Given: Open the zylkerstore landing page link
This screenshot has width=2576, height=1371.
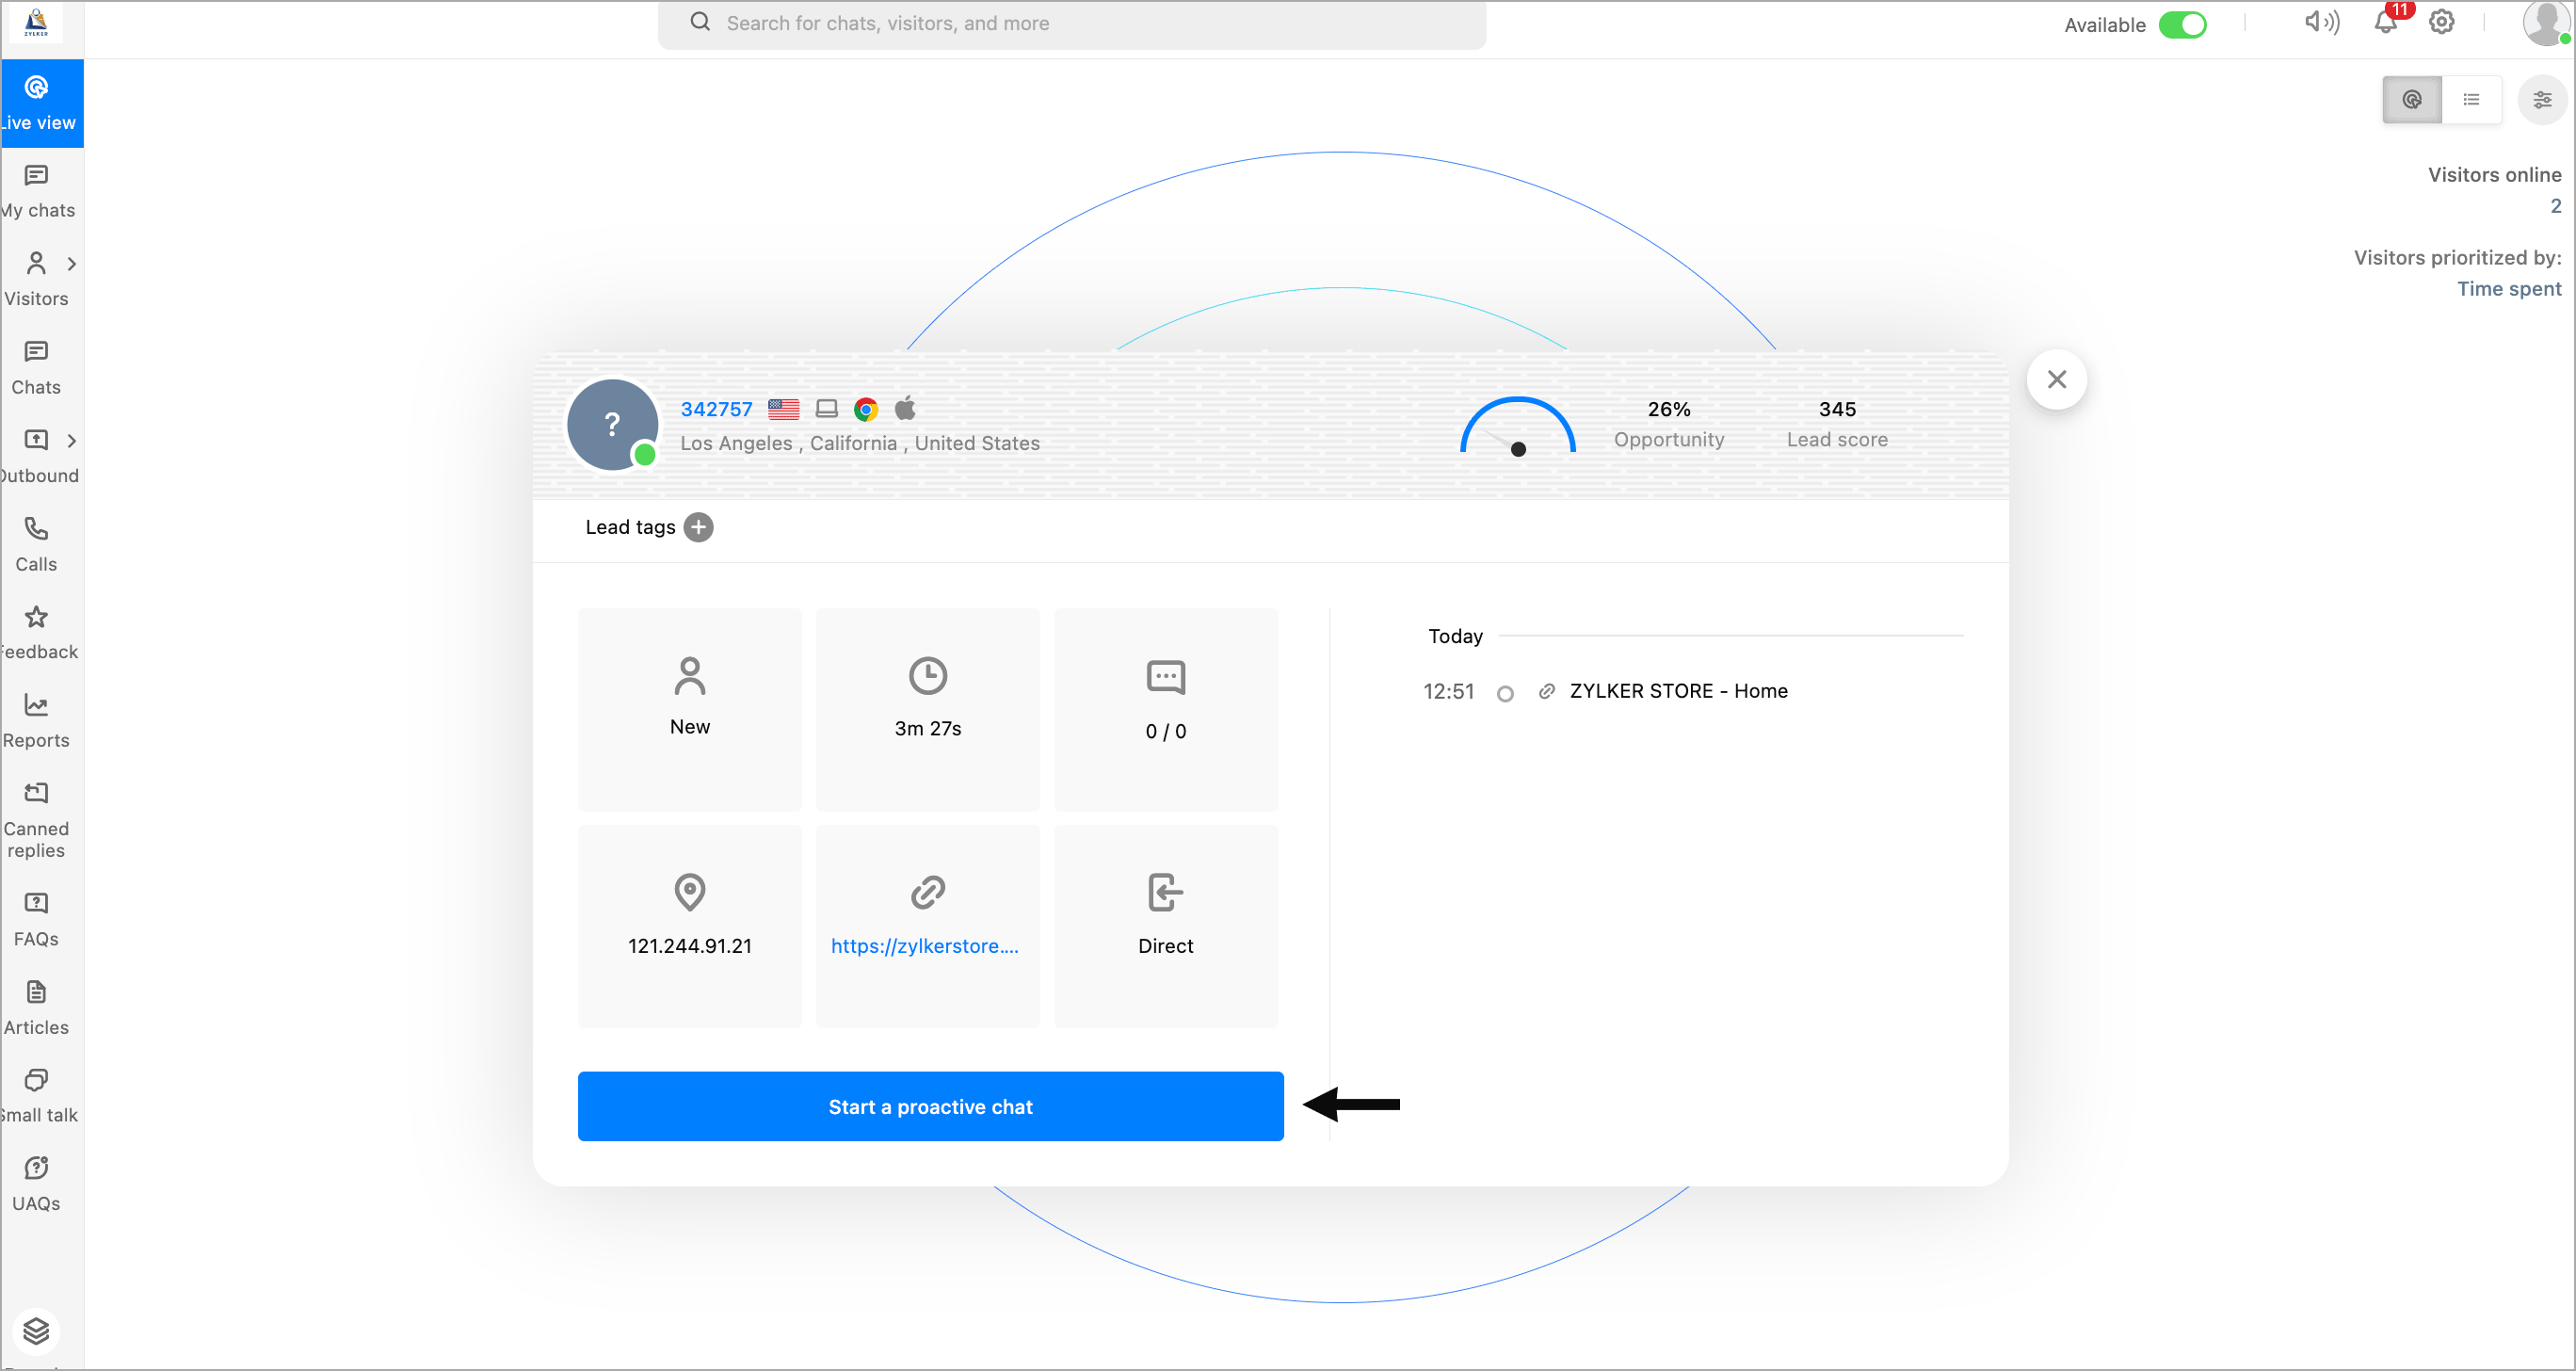Looking at the screenshot, I should [x=924, y=946].
